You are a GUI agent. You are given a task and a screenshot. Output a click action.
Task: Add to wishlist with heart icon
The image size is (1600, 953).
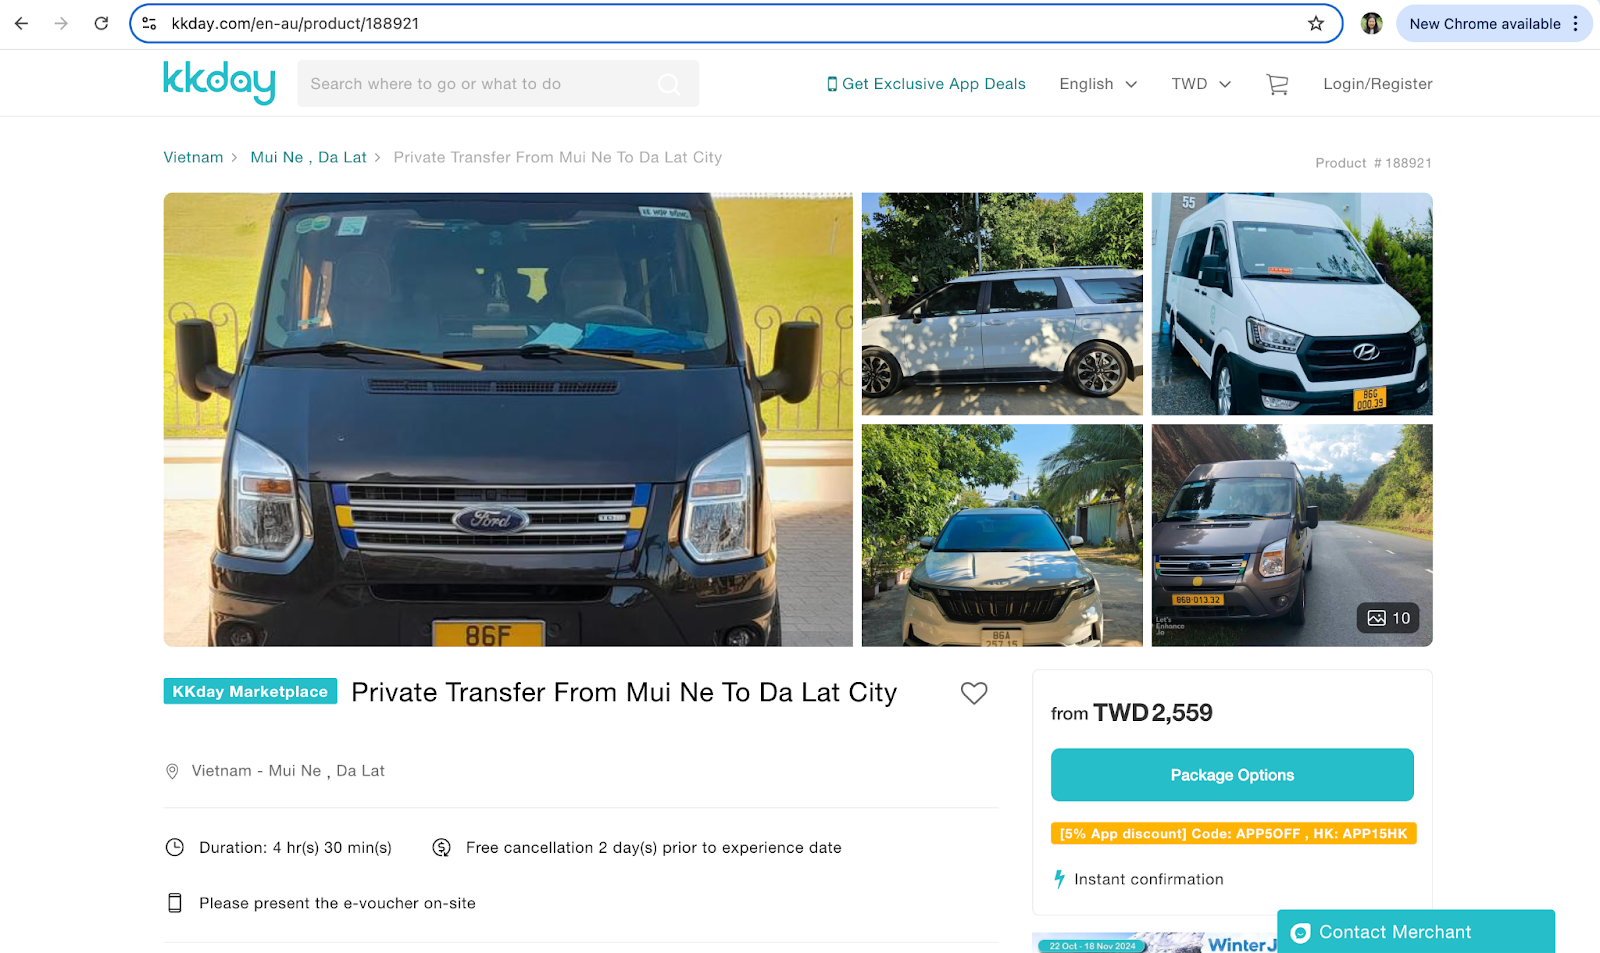974,693
